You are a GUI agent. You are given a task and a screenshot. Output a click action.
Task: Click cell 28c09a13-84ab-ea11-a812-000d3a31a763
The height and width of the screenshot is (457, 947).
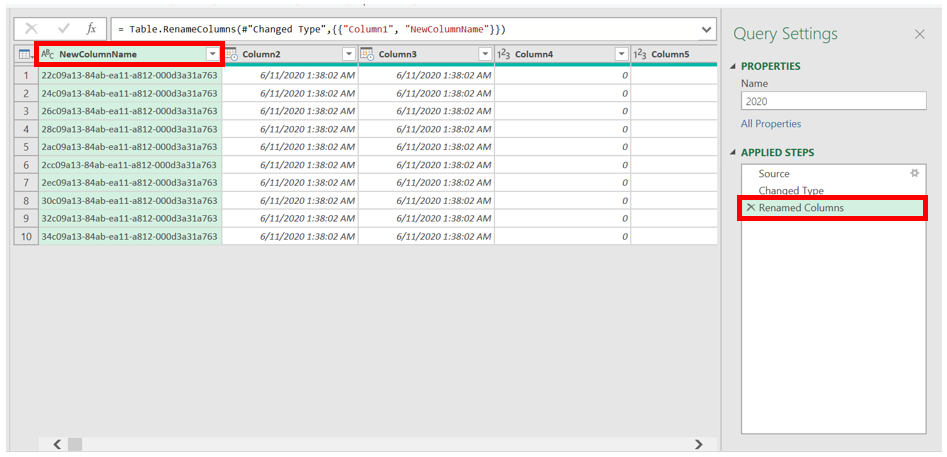(x=130, y=129)
